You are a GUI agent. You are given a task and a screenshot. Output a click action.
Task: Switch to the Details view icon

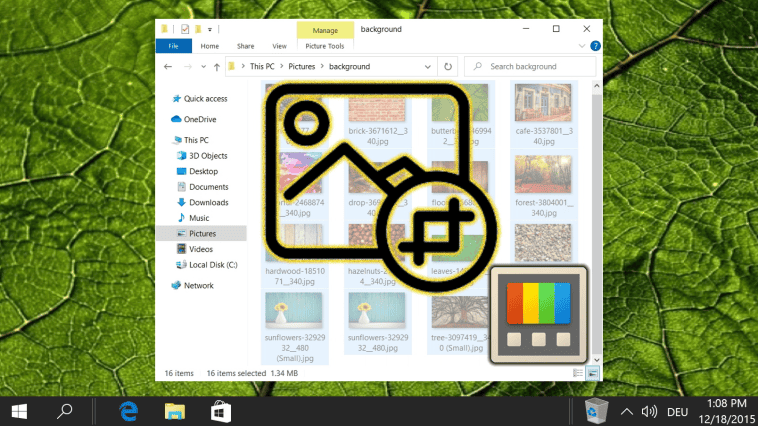[x=578, y=373]
